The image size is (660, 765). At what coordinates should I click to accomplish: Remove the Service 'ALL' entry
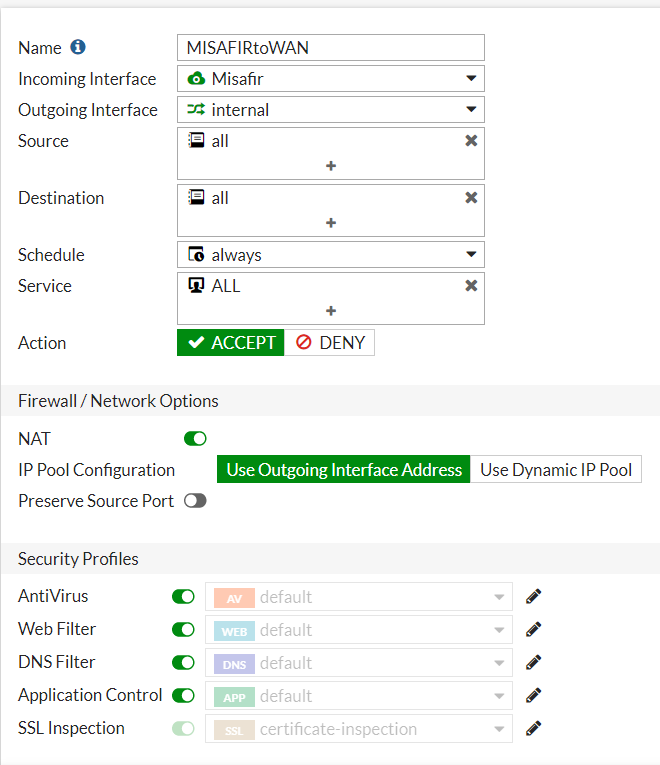(471, 285)
